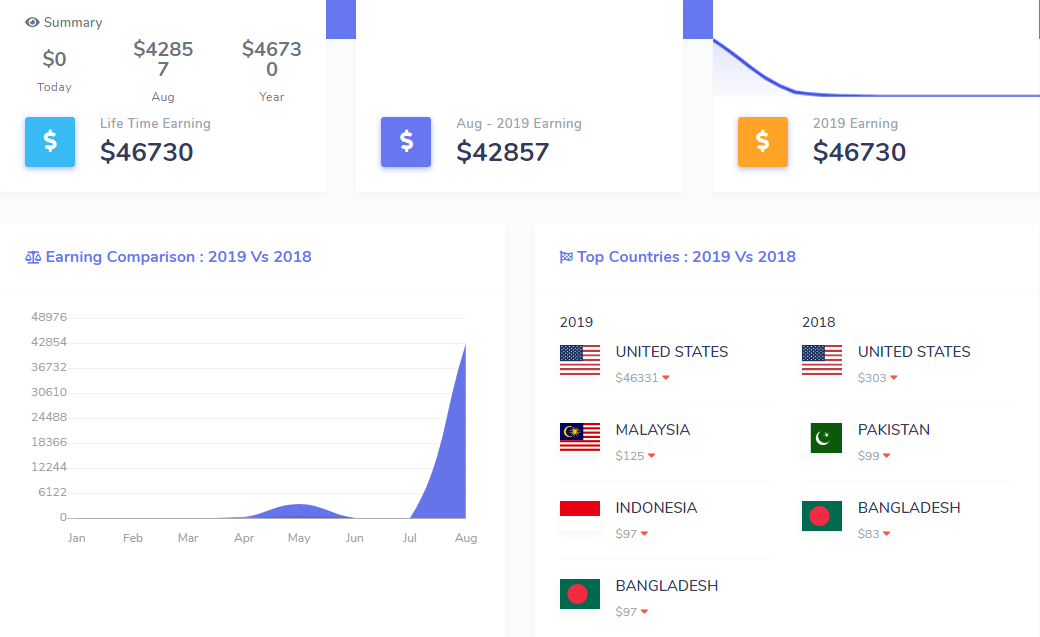The image size is (1040, 637).
Task: Click the United States flag under 2019
Action: click(580, 360)
